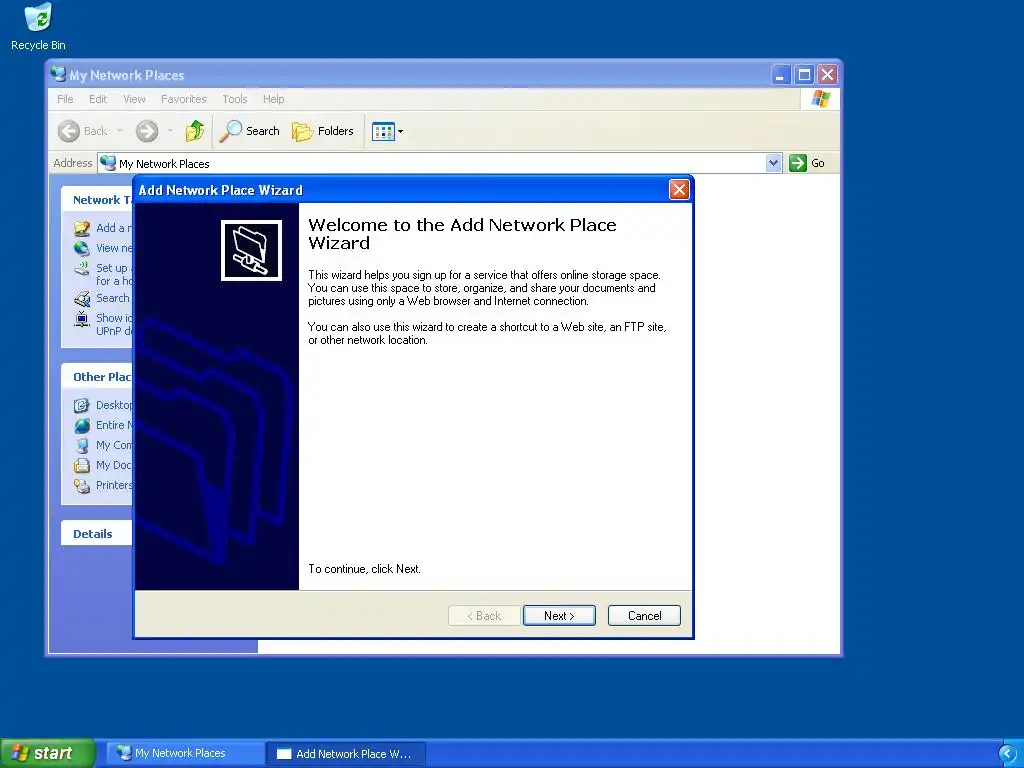Open My Computer icon in Other Places
The height and width of the screenshot is (768, 1024).
click(x=82, y=445)
